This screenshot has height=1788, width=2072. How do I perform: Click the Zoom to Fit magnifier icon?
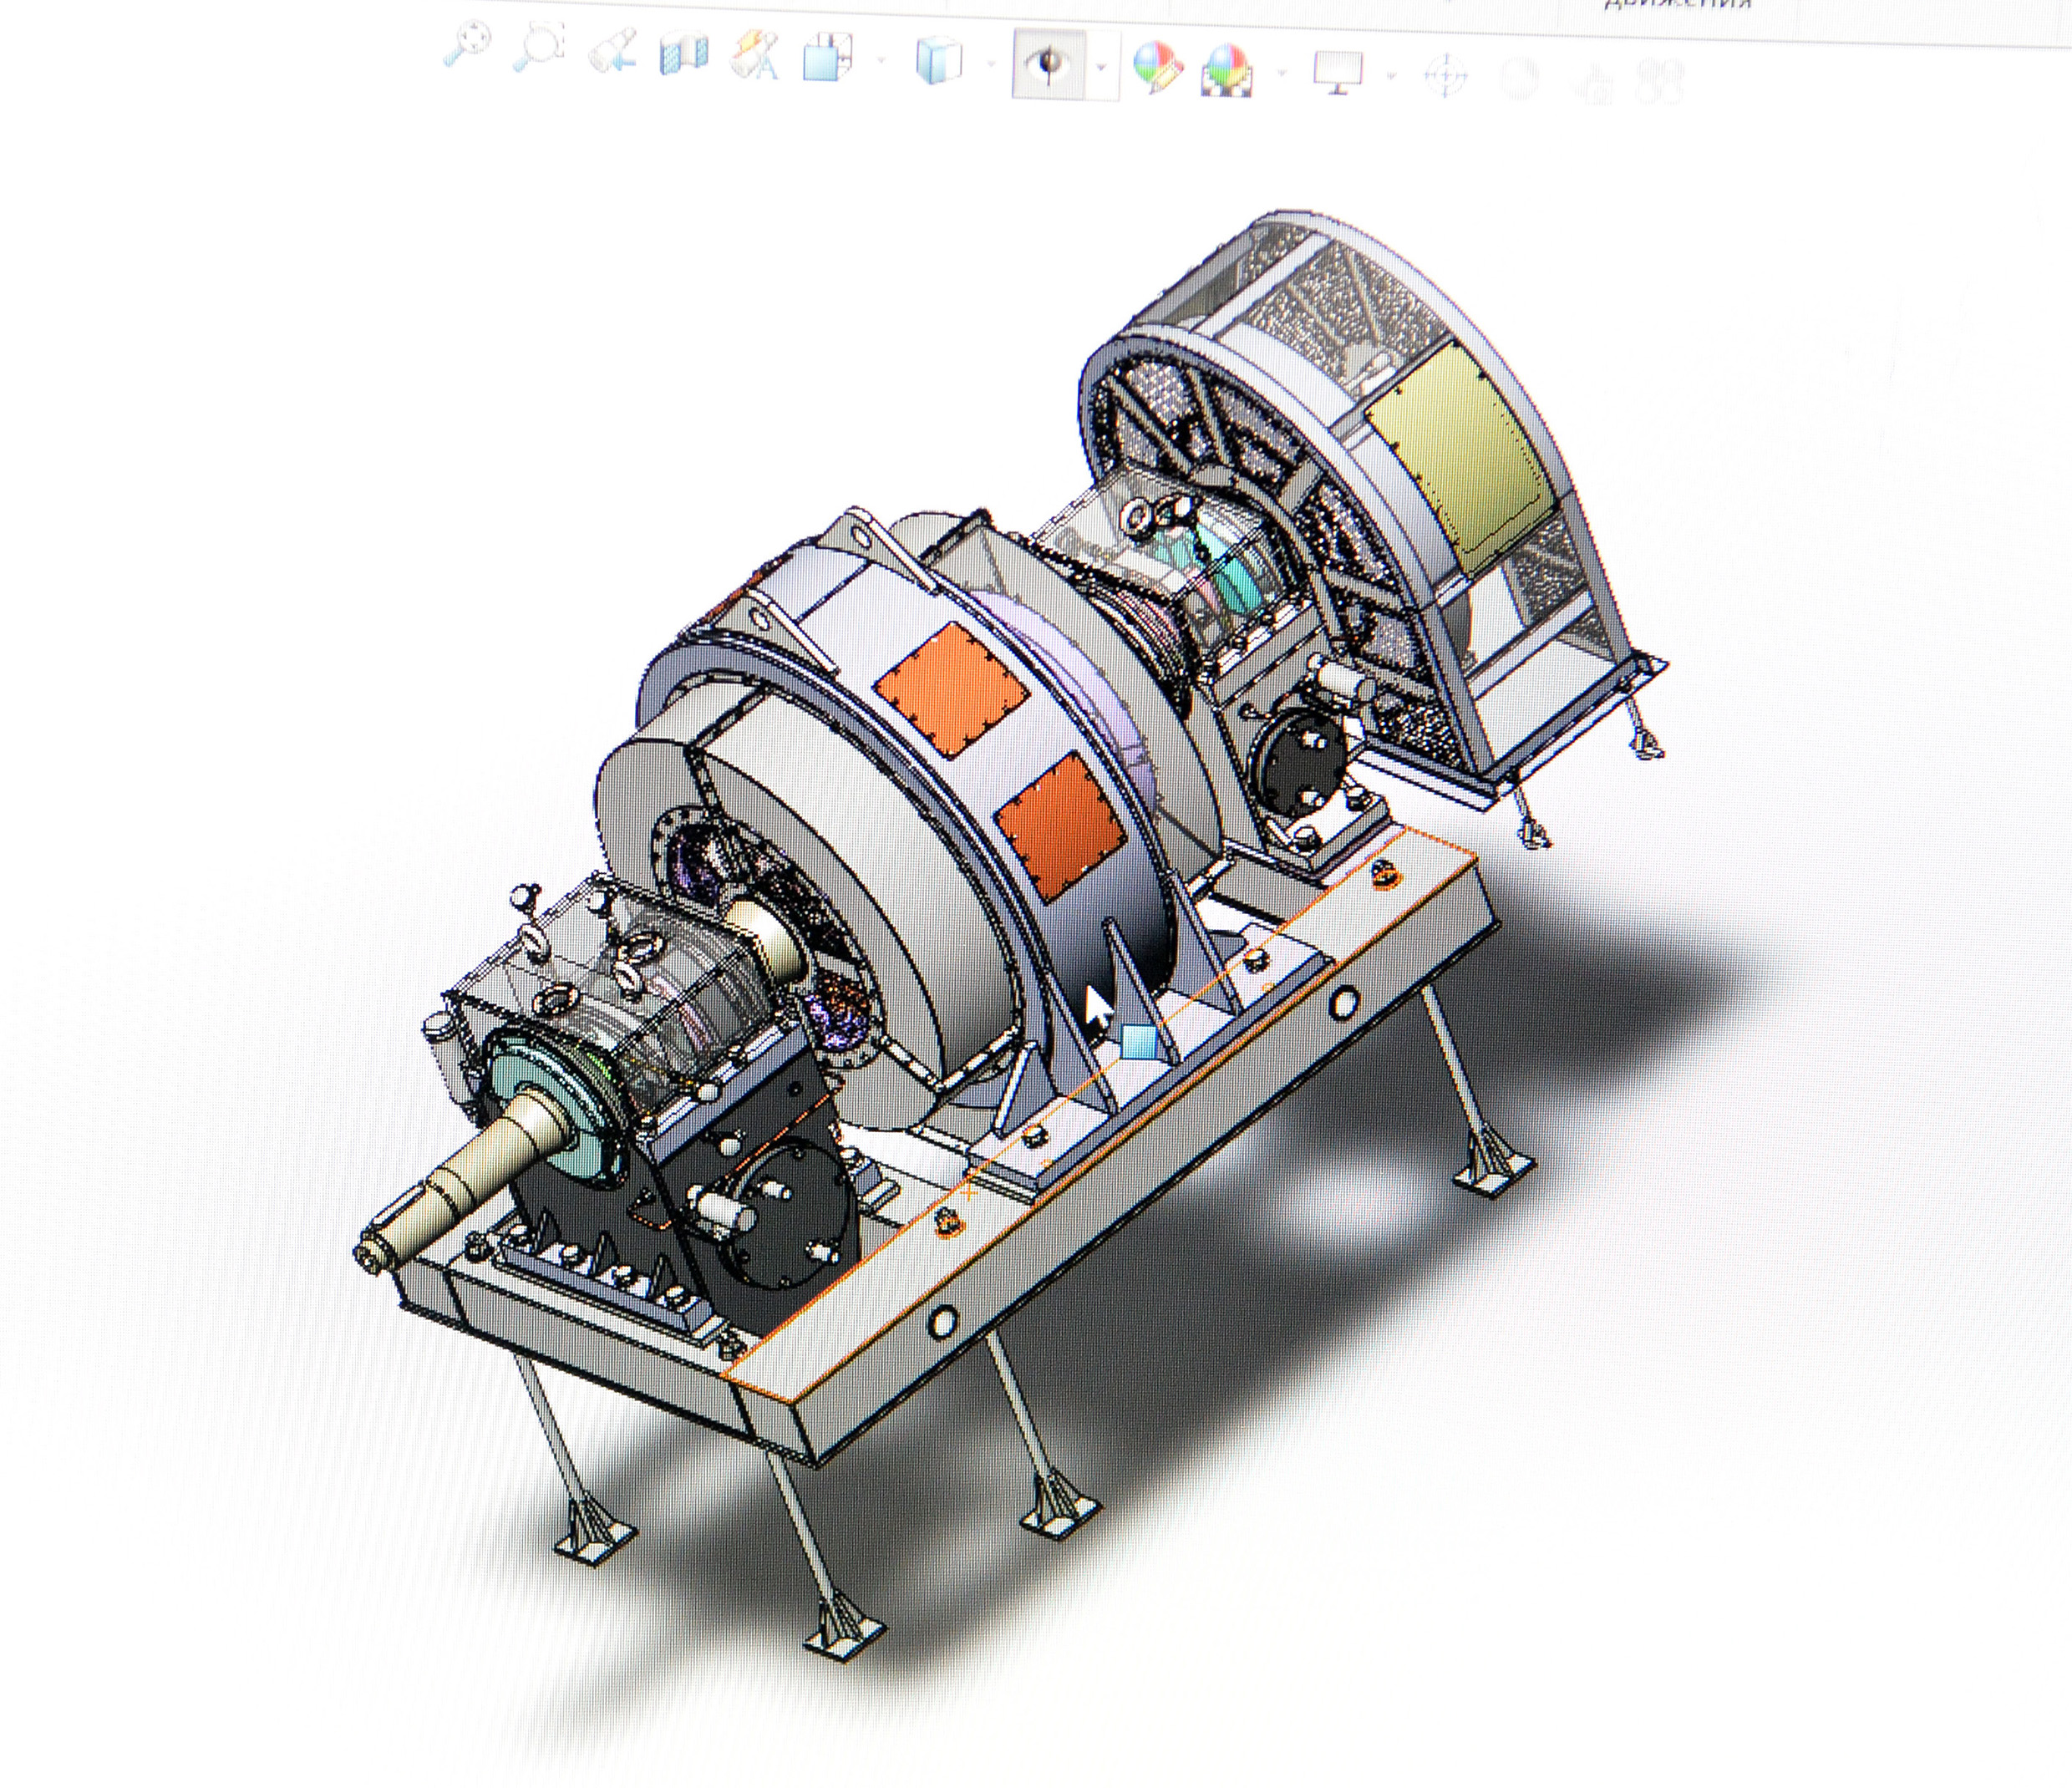tap(466, 46)
